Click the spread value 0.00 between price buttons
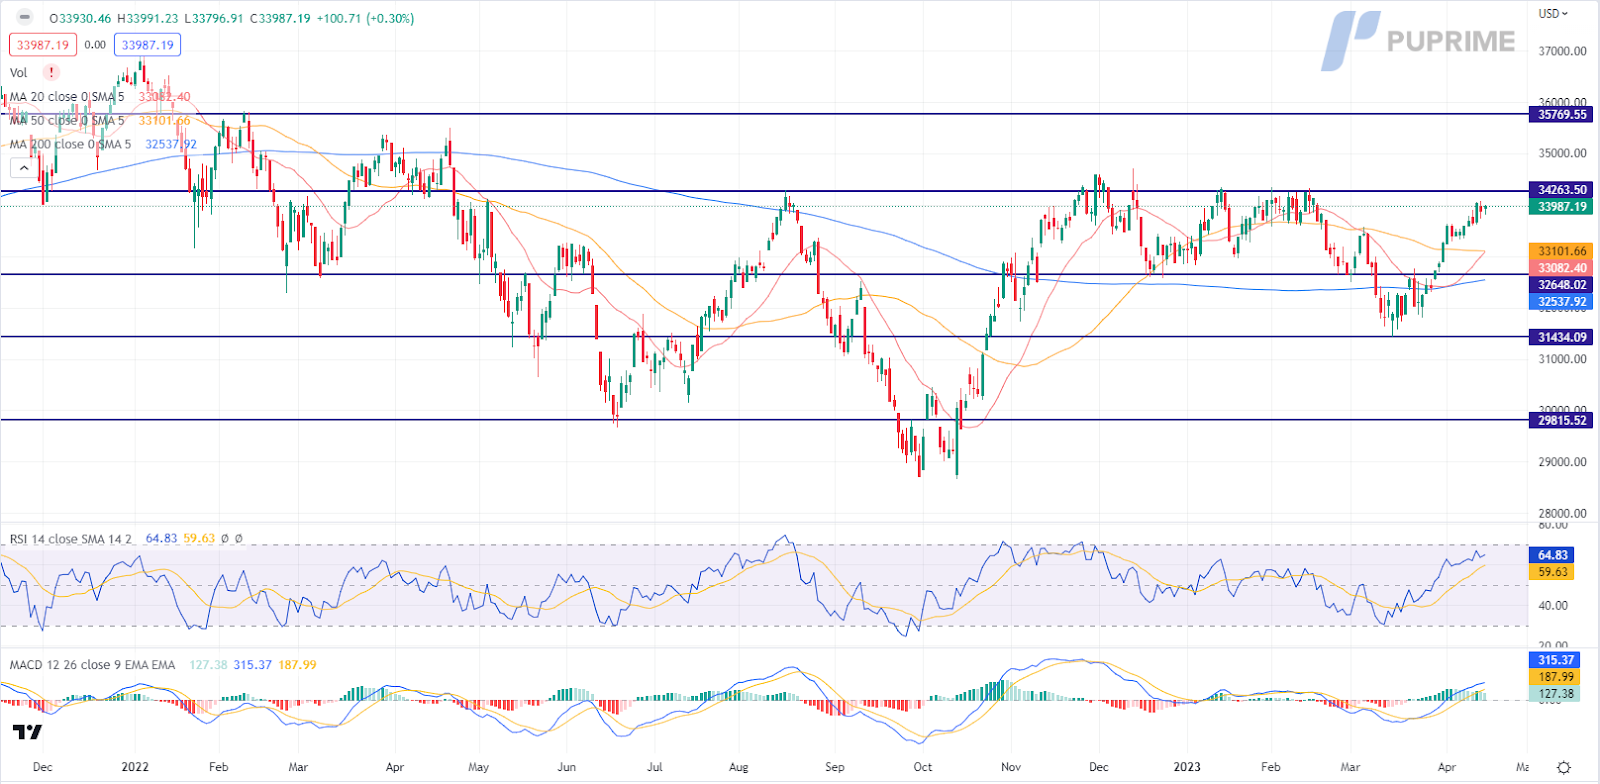Image resolution: width=1600 pixels, height=784 pixels. point(95,45)
